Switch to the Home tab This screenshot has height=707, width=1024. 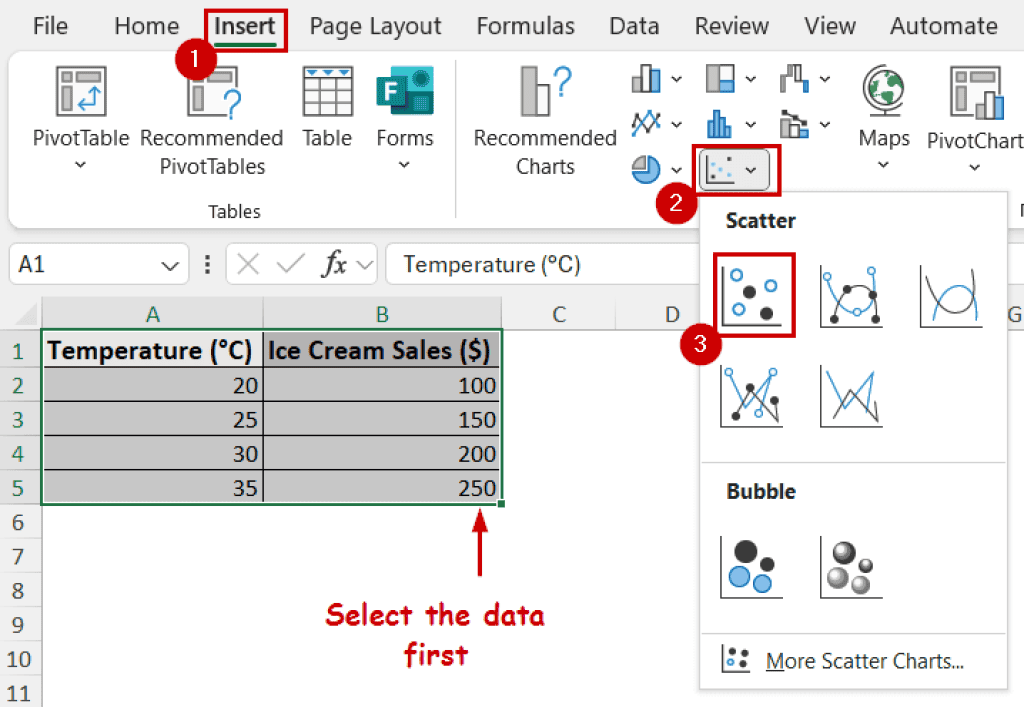[x=146, y=26]
